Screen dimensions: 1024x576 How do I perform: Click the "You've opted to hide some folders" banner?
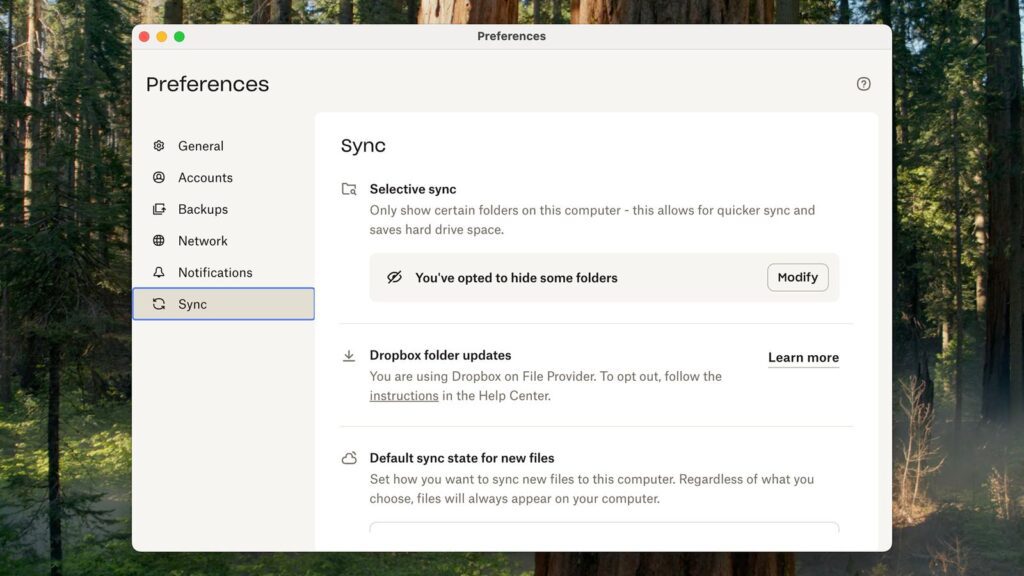click(516, 278)
